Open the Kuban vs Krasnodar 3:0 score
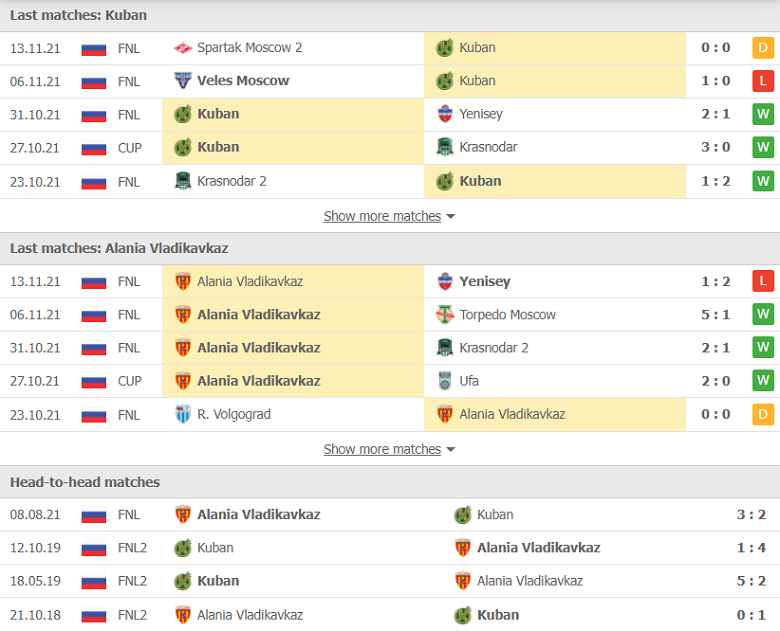This screenshot has width=780, height=631. click(x=715, y=147)
